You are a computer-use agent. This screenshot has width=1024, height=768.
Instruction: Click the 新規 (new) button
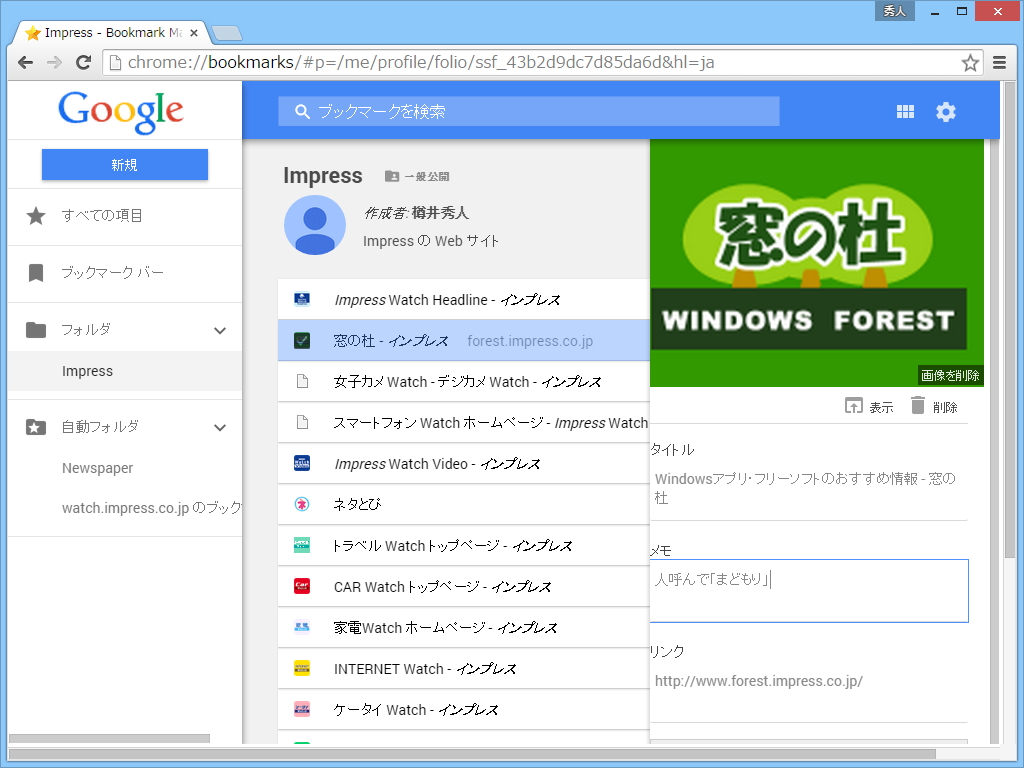(x=124, y=164)
